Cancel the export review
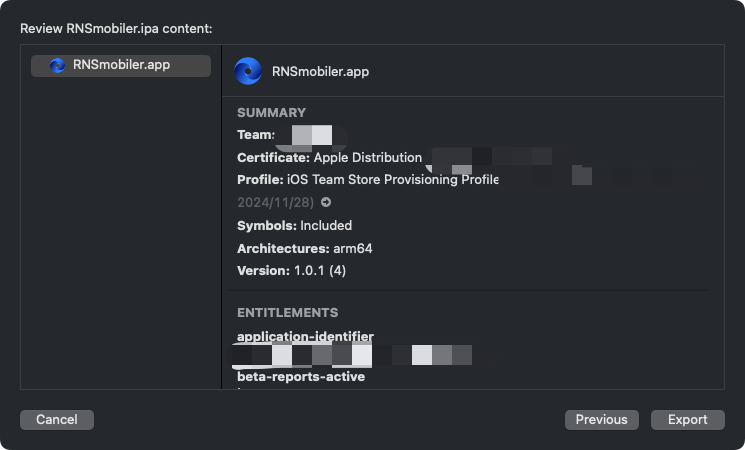Screen dimensions: 745x450 57,420
